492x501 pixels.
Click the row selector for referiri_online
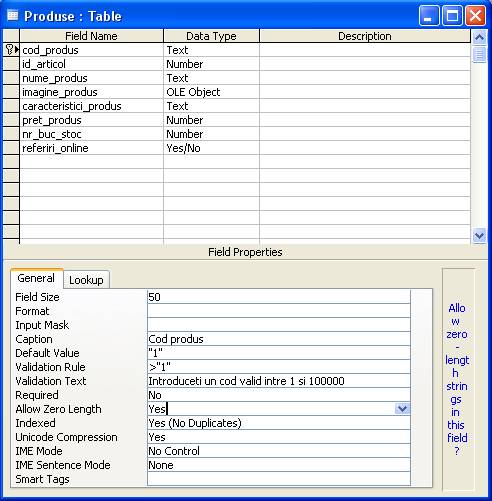11,148
